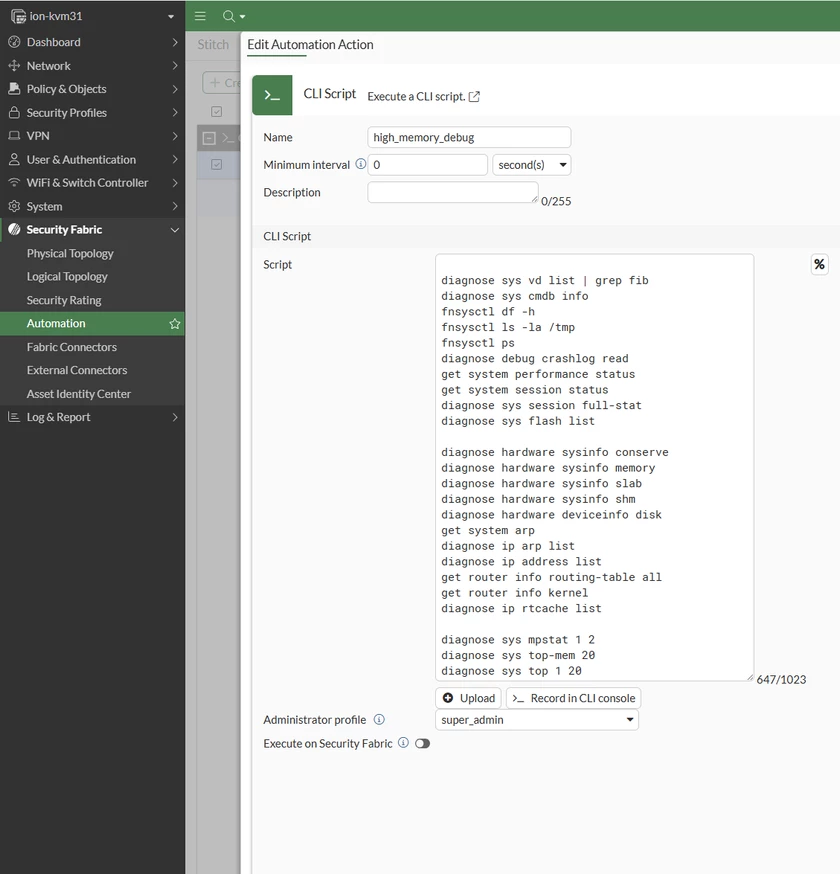Image resolution: width=840 pixels, height=874 pixels.
Task: Open Asset Identity Center page
Action: [x=79, y=394]
